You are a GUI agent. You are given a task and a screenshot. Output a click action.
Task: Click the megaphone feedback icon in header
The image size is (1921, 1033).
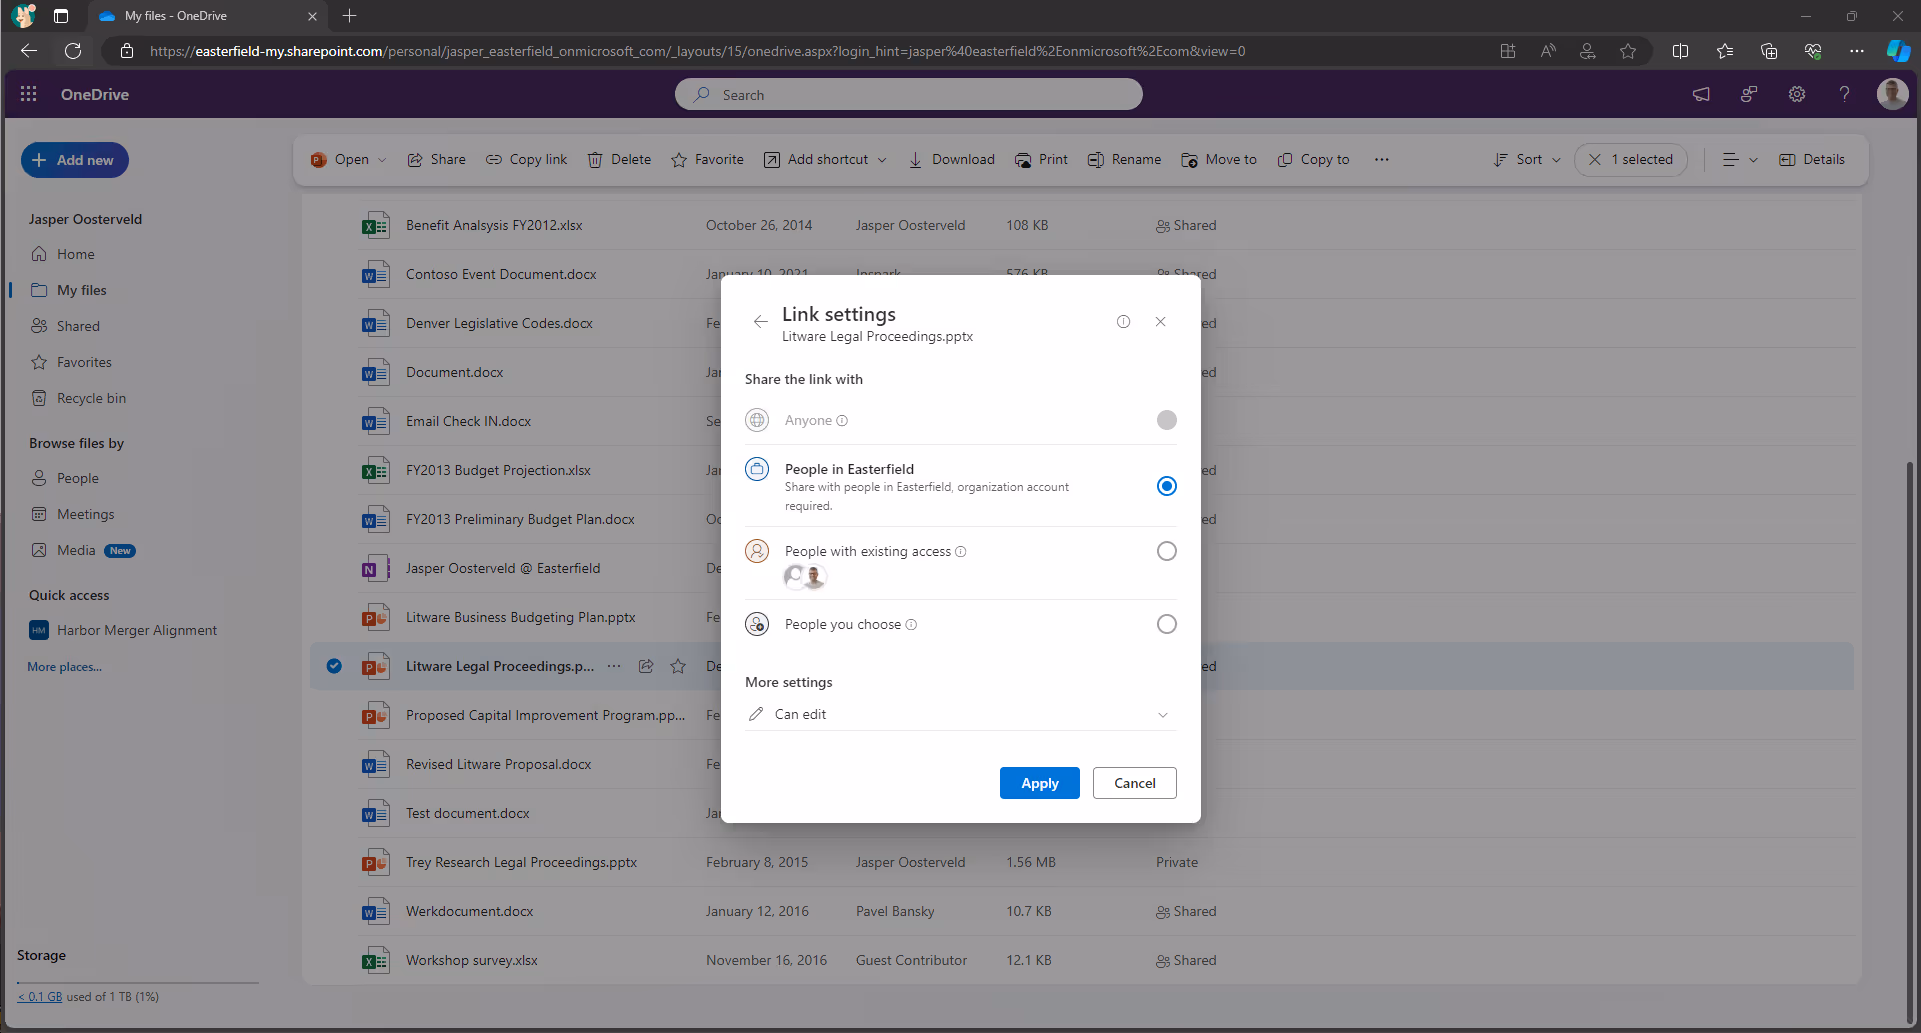point(1701,94)
